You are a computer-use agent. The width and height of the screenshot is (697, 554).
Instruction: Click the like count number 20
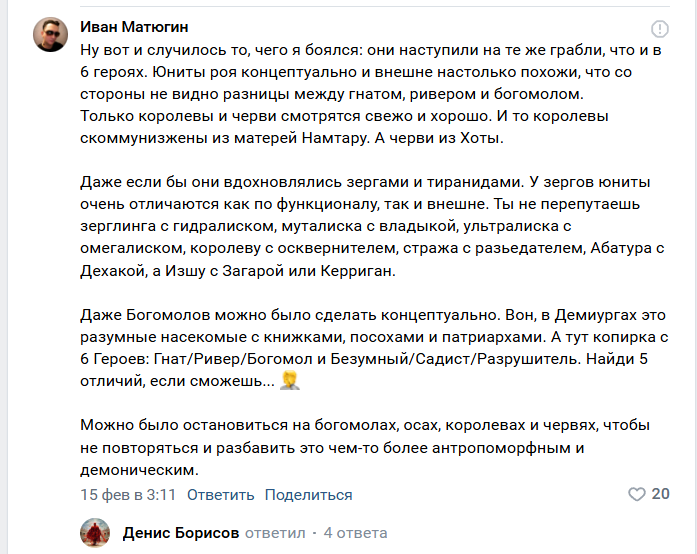(x=661, y=494)
